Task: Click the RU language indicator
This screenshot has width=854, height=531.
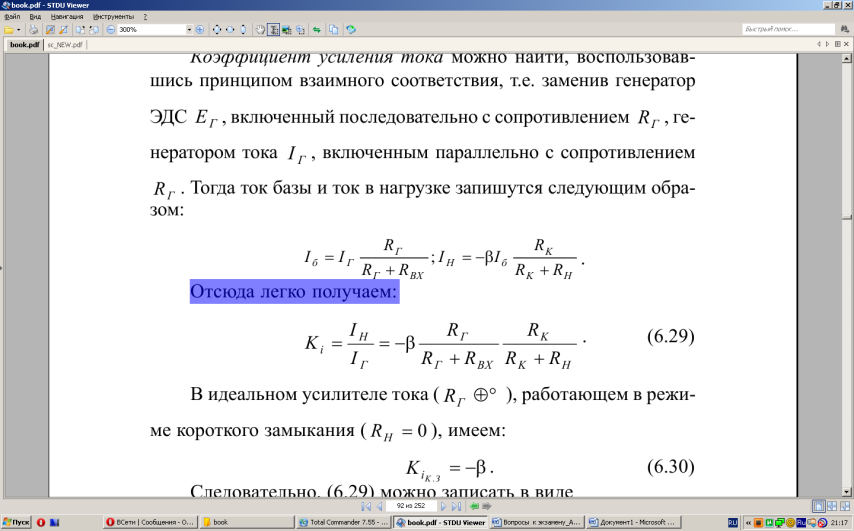Action: coord(733,523)
